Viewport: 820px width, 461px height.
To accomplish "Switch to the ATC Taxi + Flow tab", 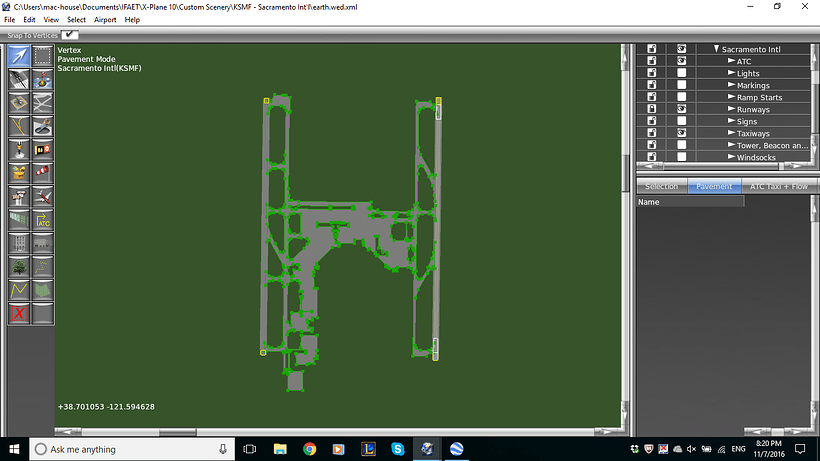I will click(x=779, y=186).
